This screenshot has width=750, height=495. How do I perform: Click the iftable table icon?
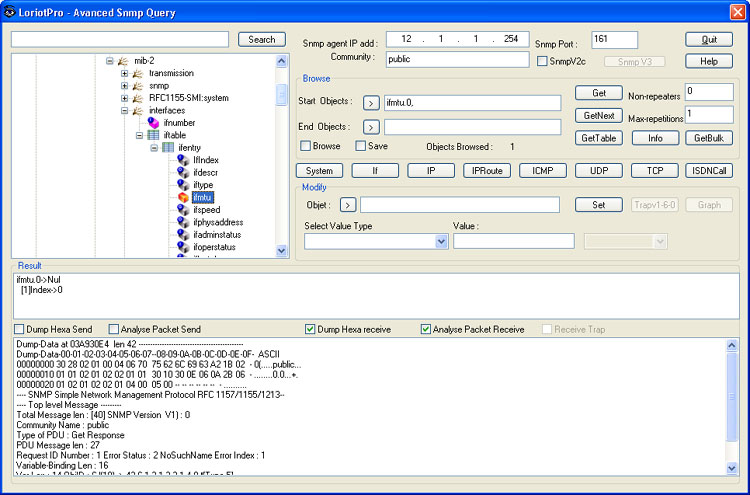coord(153,135)
